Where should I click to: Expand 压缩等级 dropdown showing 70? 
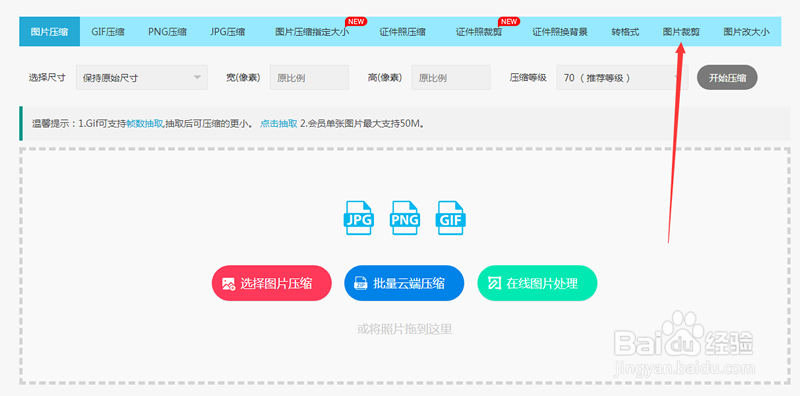pos(622,78)
